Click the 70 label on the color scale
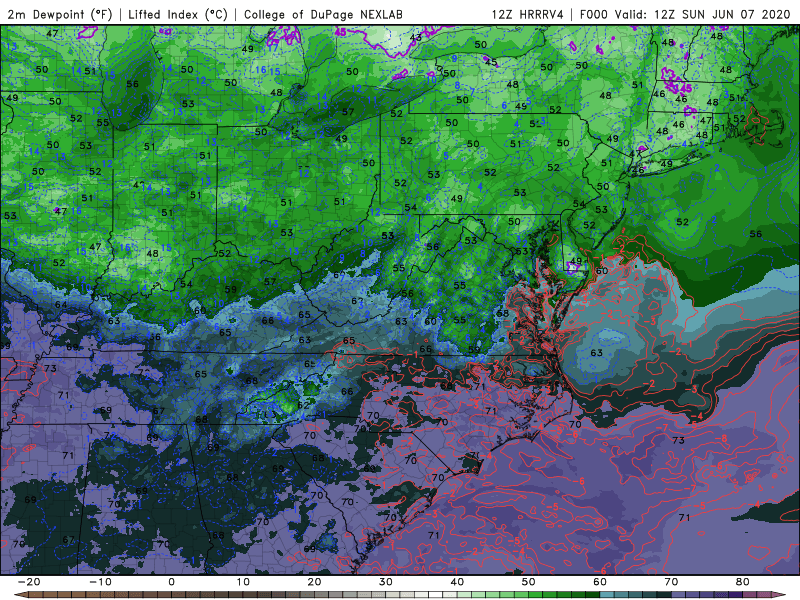 pyautogui.click(x=671, y=582)
